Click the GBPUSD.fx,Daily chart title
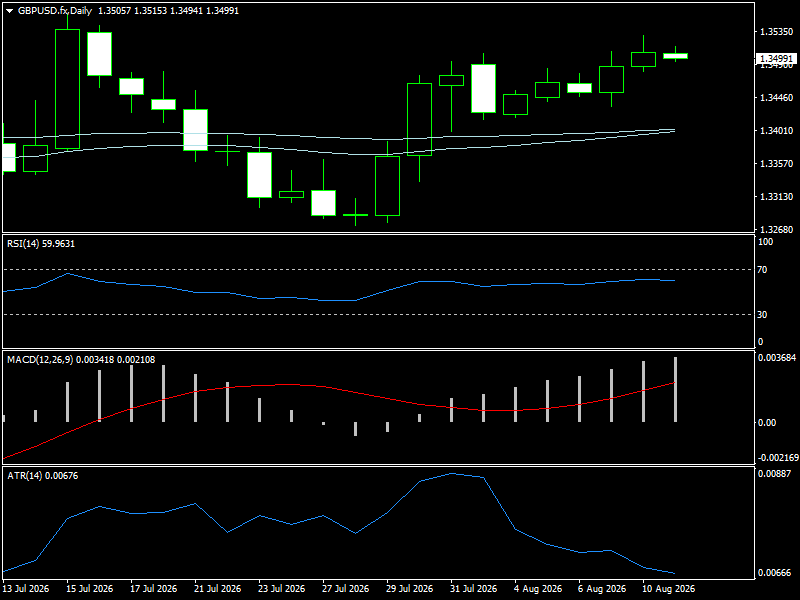 pyautogui.click(x=55, y=11)
